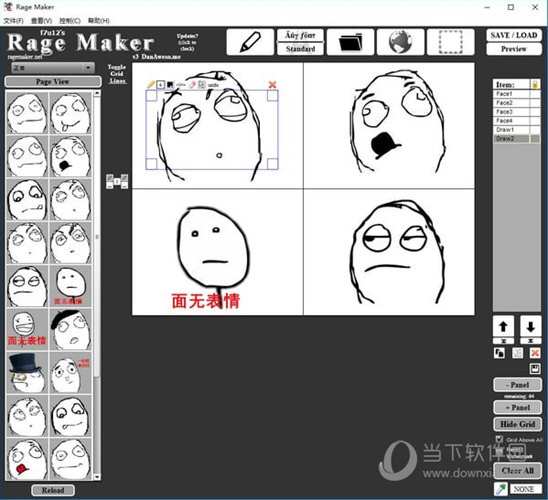The image size is (548, 500).
Task: Click the face list vertical scrollbar
Action: coord(97,238)
